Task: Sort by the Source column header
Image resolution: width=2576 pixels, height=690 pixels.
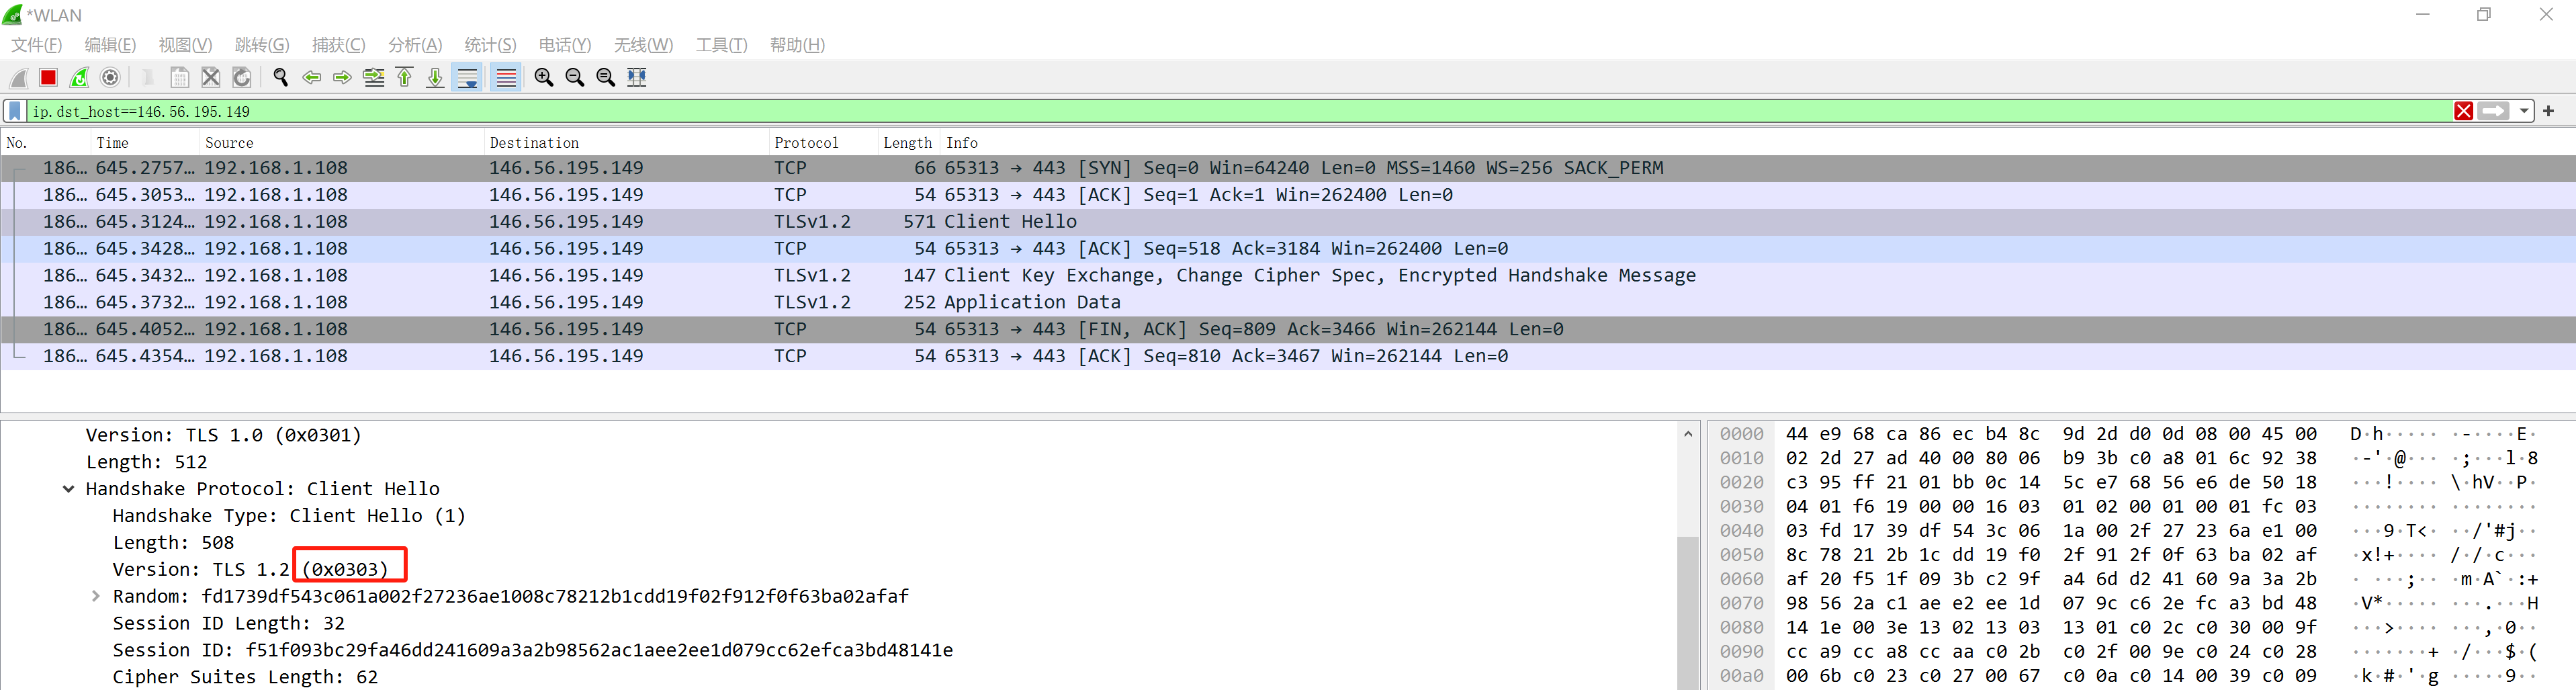Action: (x=342, y=143)
